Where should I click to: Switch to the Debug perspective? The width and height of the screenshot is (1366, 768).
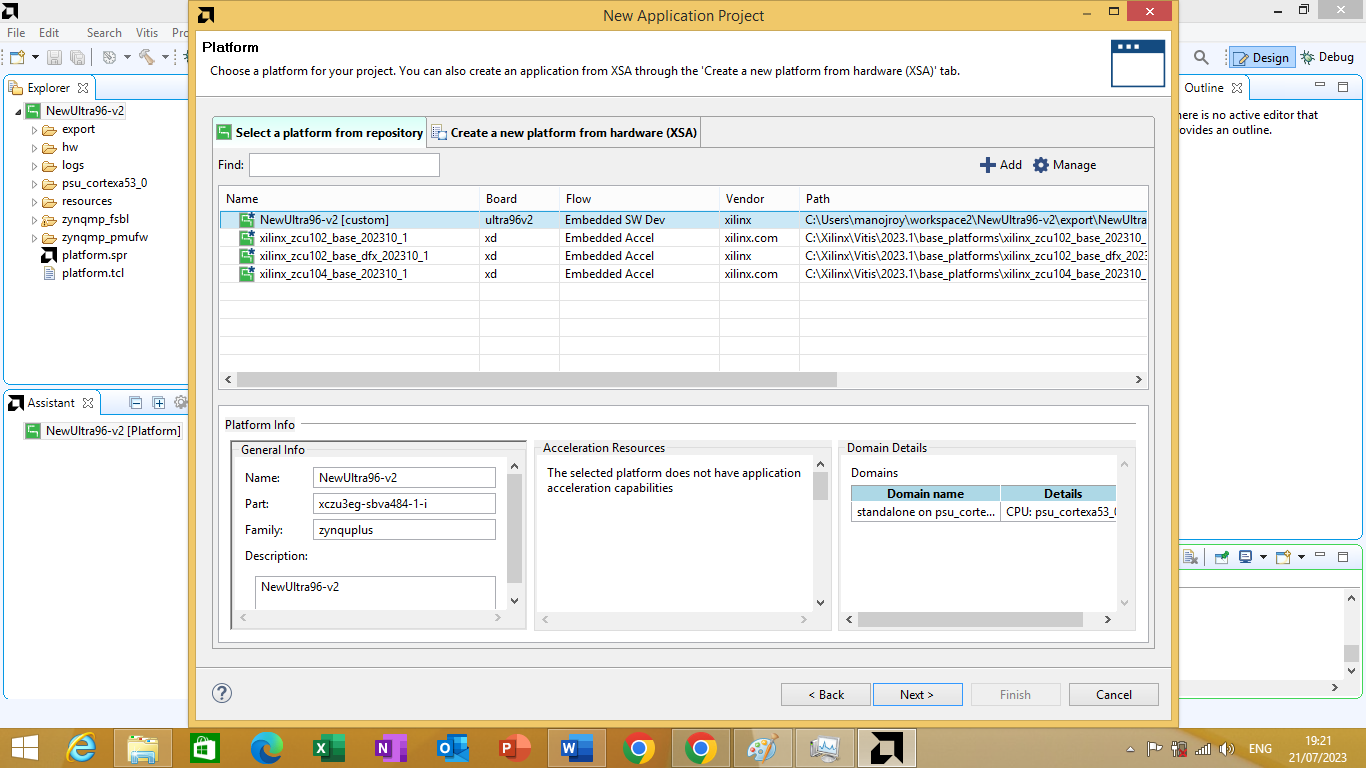pyautogui.click(x=1327, y=58)
